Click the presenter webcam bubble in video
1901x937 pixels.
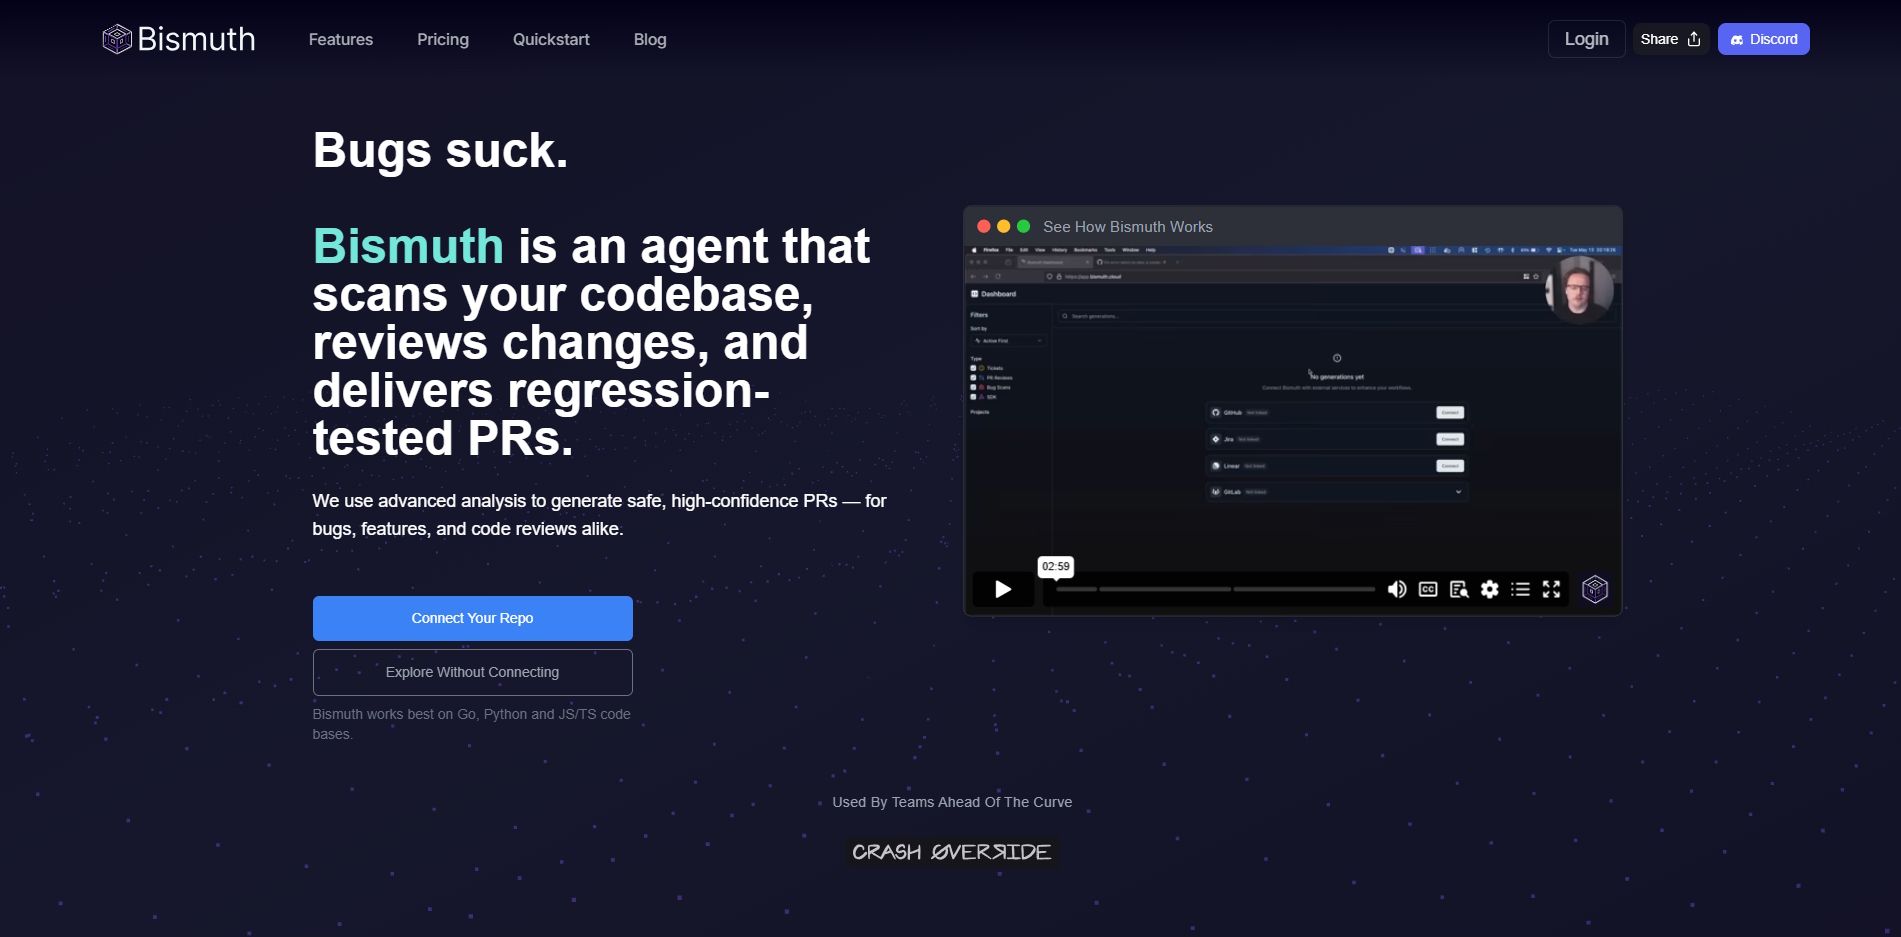1579,289
